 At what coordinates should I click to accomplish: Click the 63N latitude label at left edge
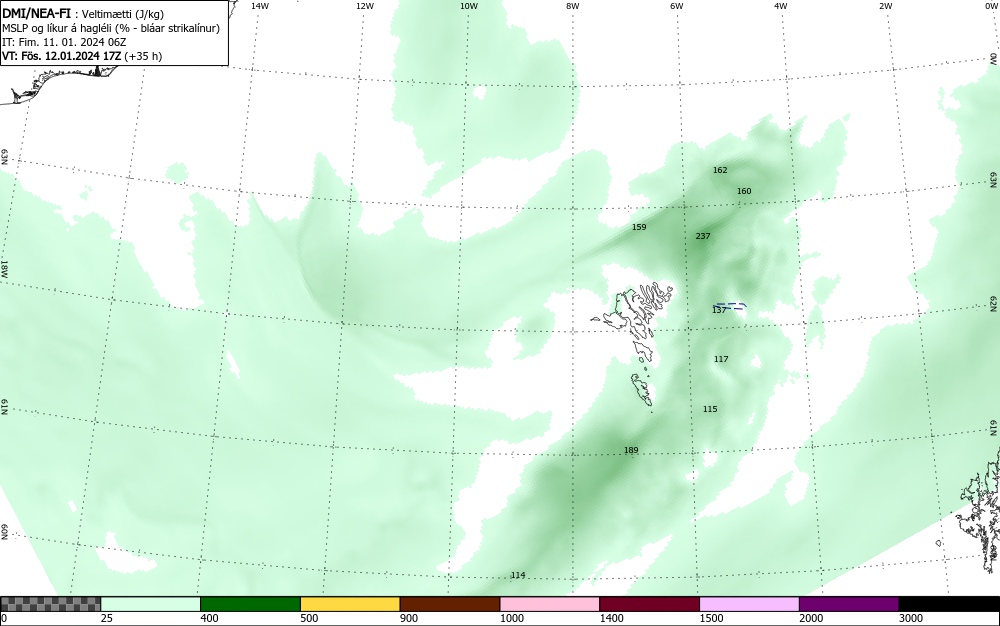pyautogui.click(x=4, y=157)
